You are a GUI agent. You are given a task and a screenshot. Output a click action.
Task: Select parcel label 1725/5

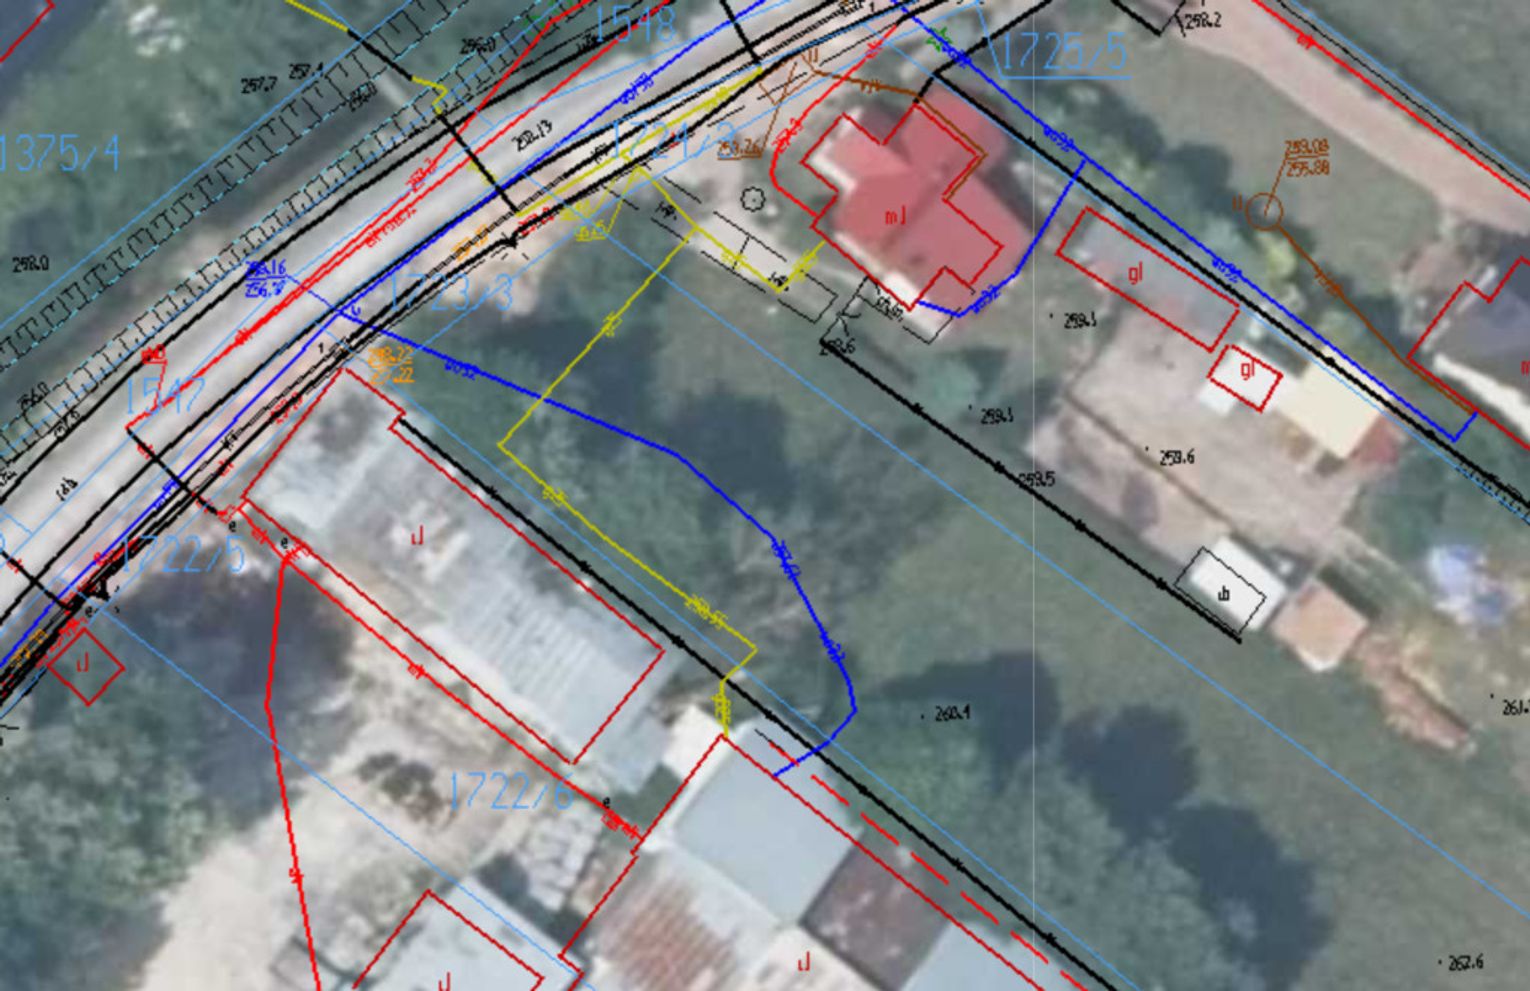[1062, 53]
